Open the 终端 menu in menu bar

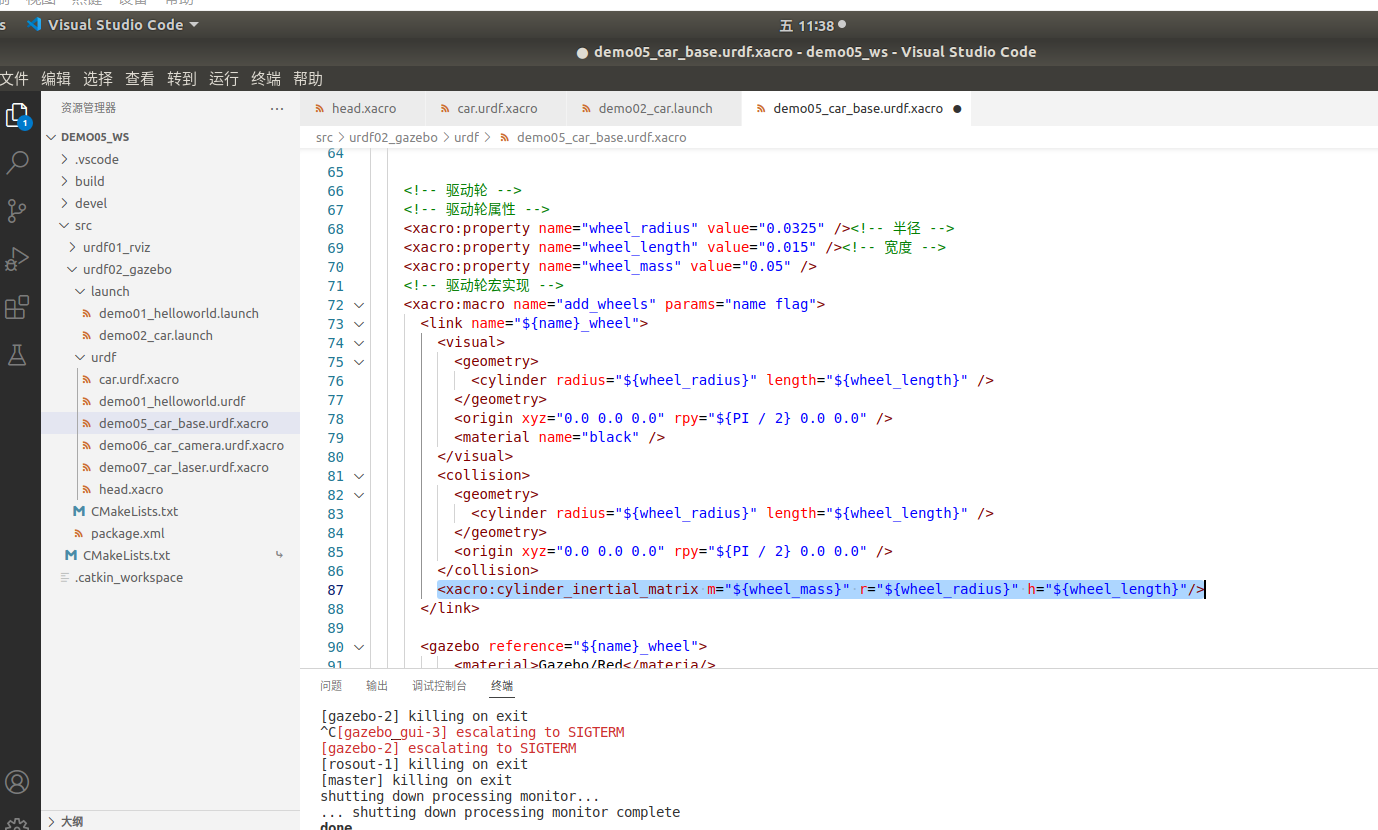tap(266, 79)
